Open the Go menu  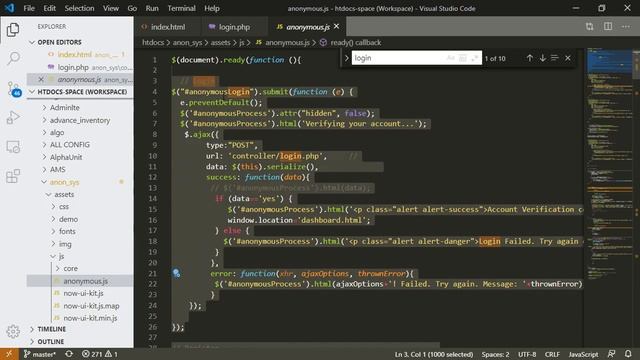[x=132, y=8]
